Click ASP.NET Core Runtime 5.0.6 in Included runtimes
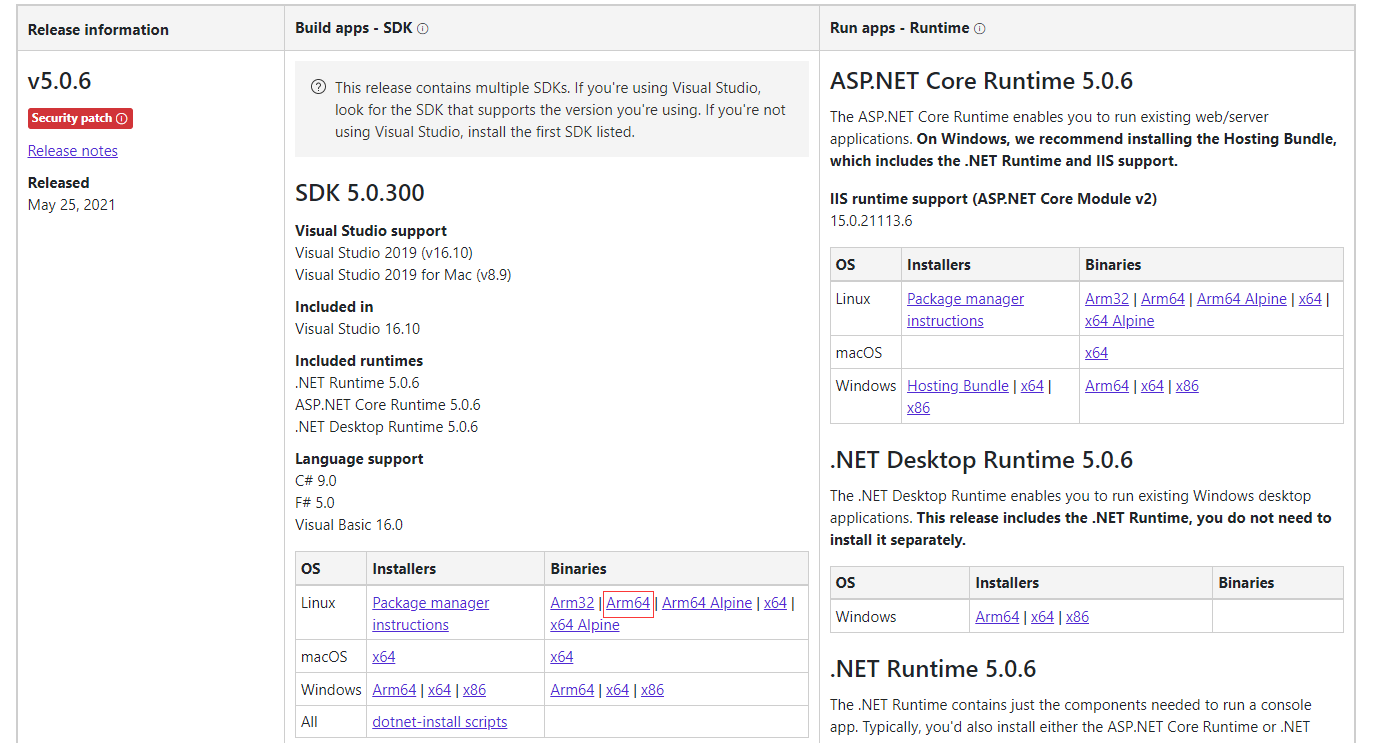The width and height of the screenshot is (1393, 743). point(388,405)
